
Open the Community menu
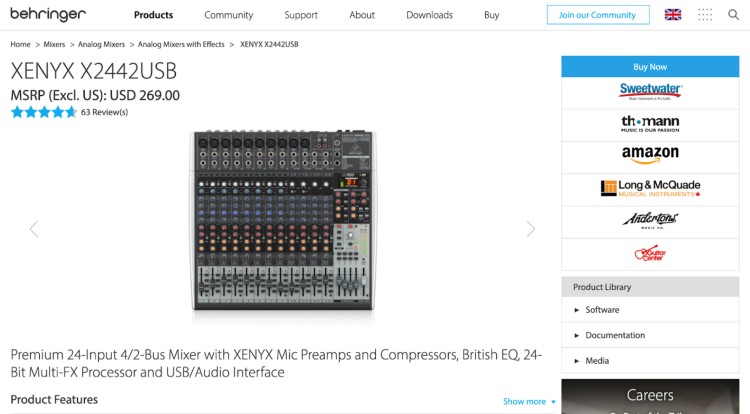point(229,15)
